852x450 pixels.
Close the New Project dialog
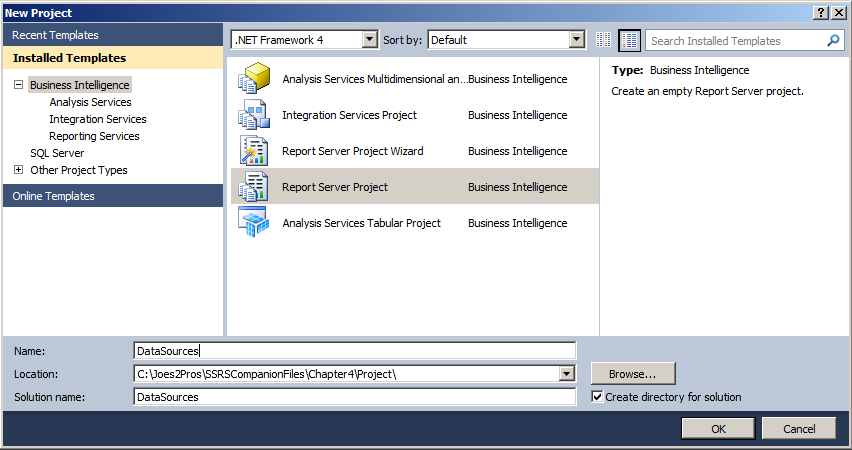point(838,12)
